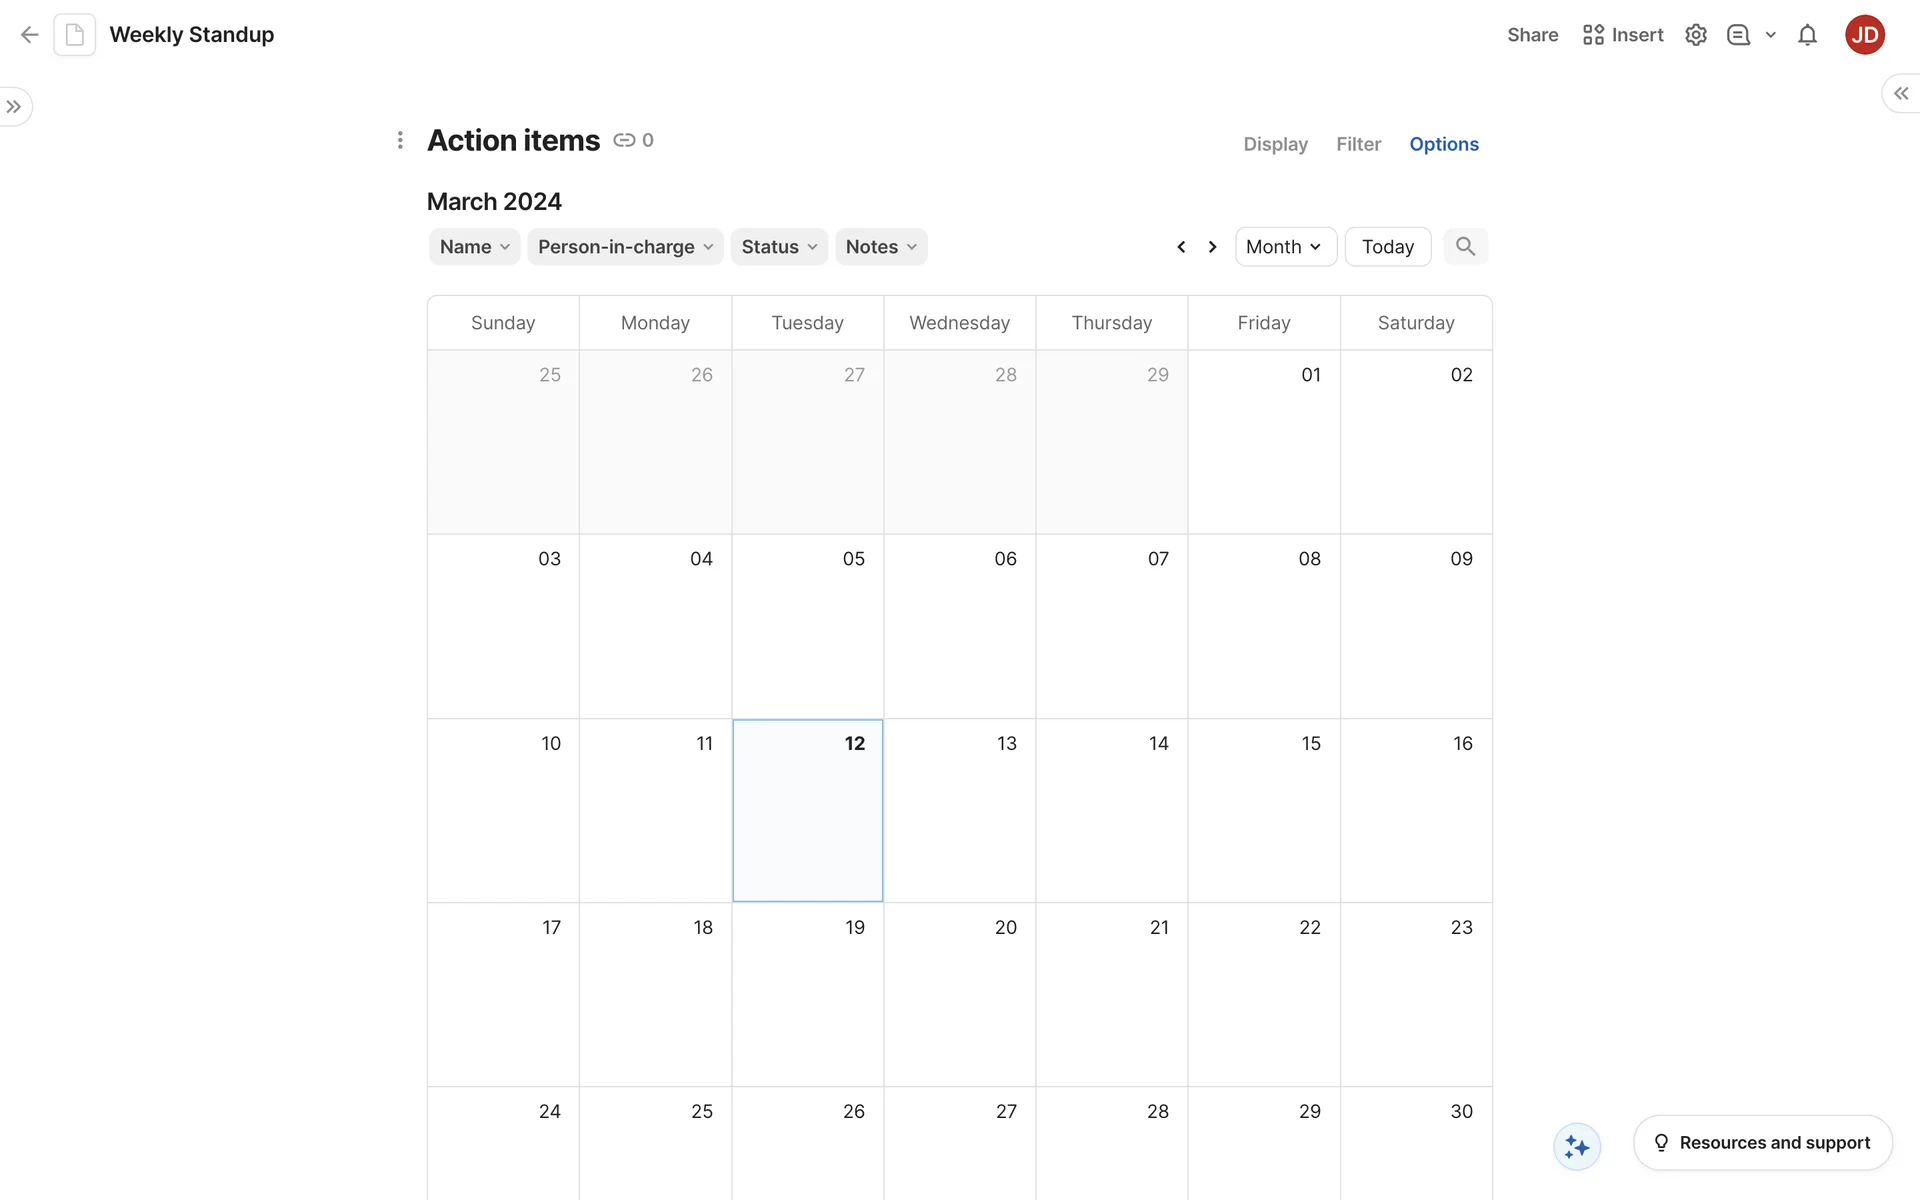Expand the Status column dropdown
The image size is (1920, 1200).
(x=779, y=247)
